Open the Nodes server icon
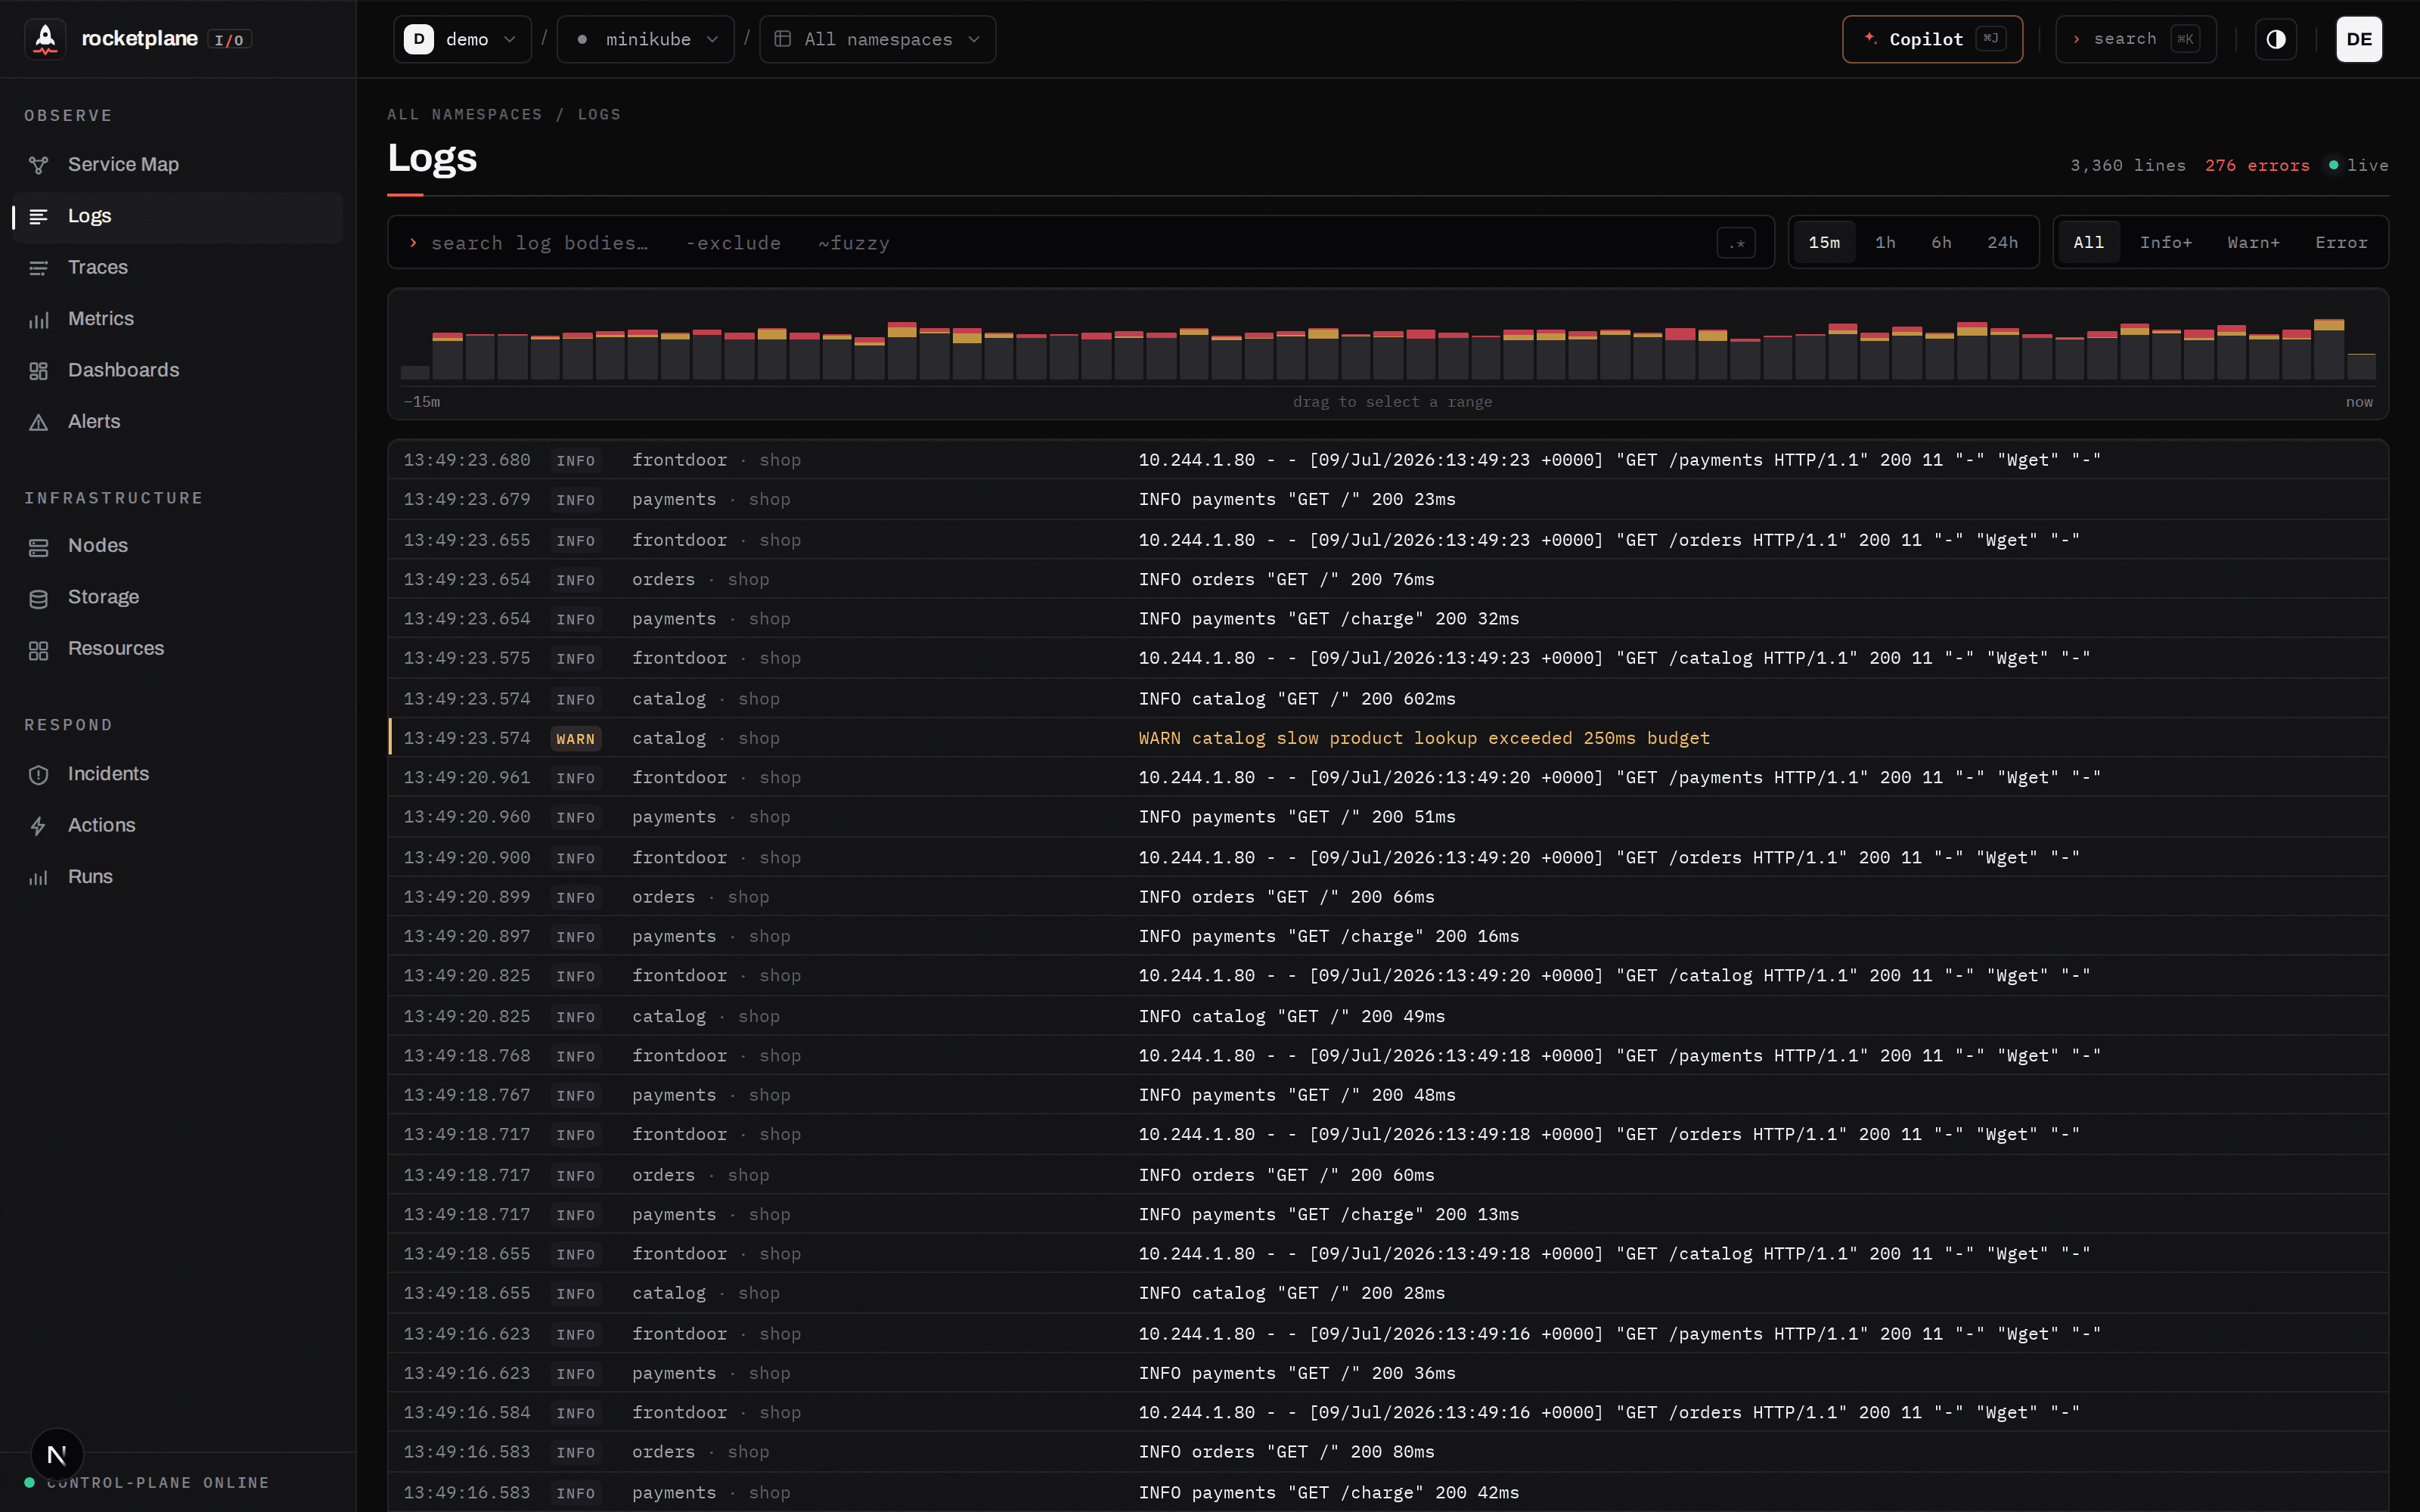Viewport: 2420px width, 1512px height. click(39, 547)
